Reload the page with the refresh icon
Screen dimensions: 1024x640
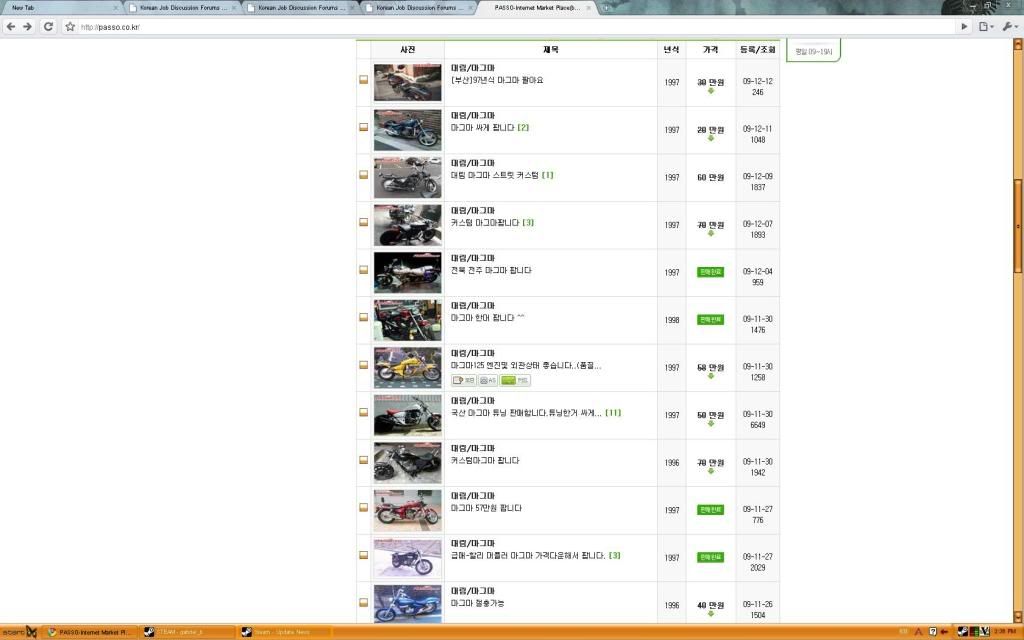click(48, 27)
